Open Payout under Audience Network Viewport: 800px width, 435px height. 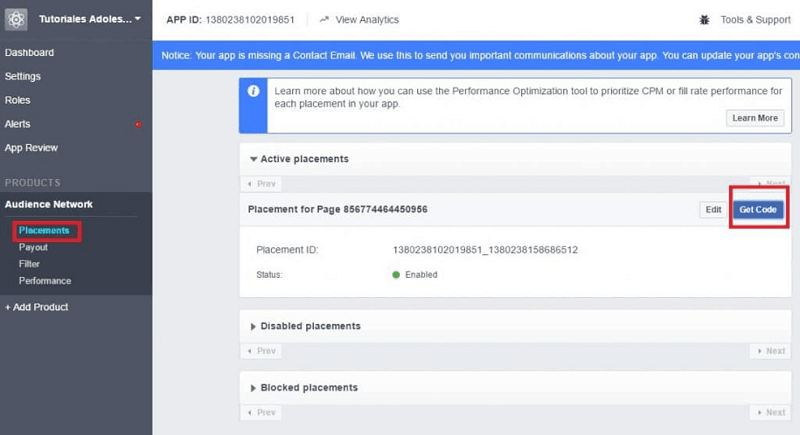[x=33, y=247]
